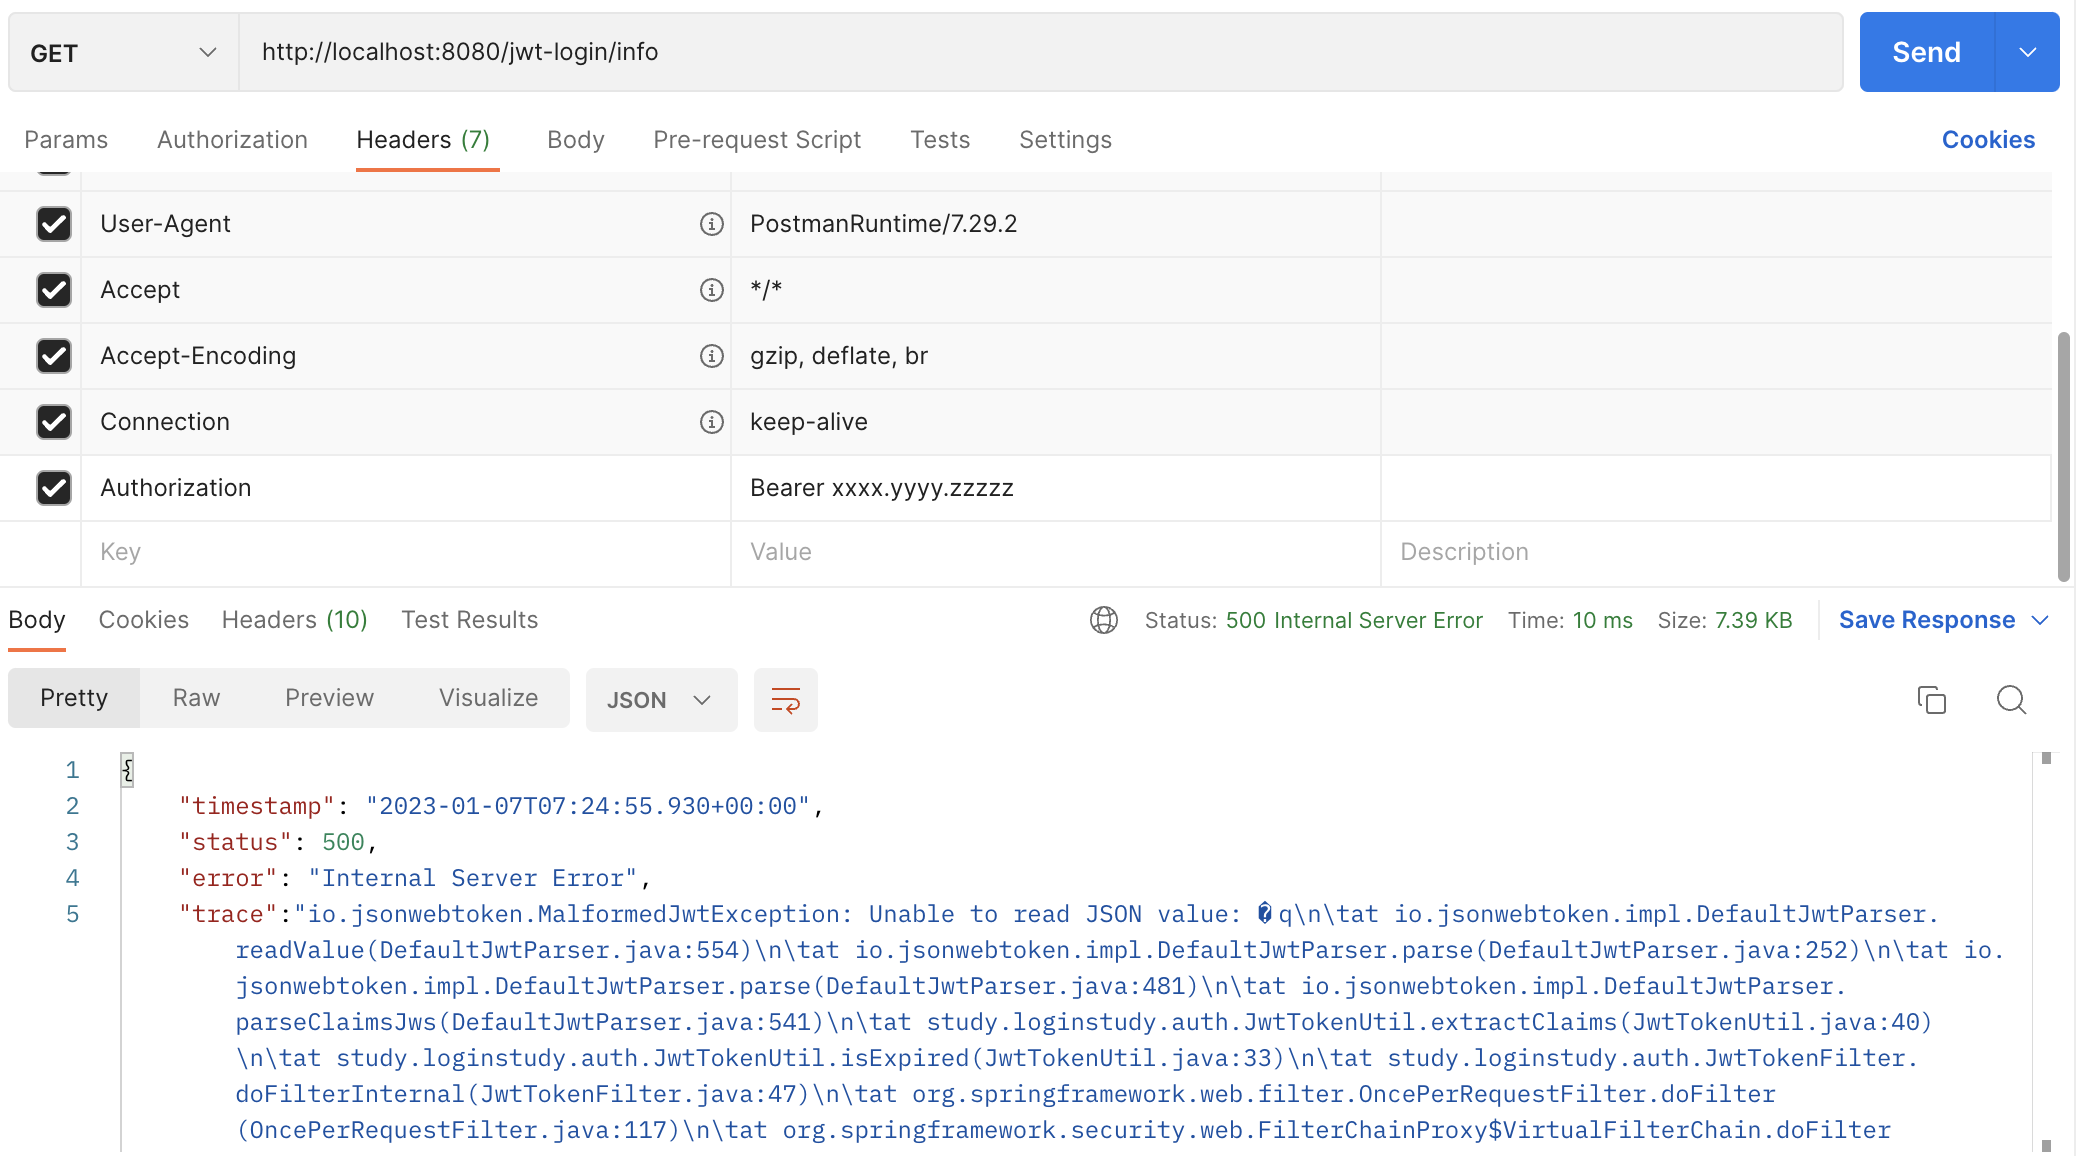The height and width of the screenshot is (1156, 2076).
Task: Toggle word wrap in response body
Action: (785, 700)
